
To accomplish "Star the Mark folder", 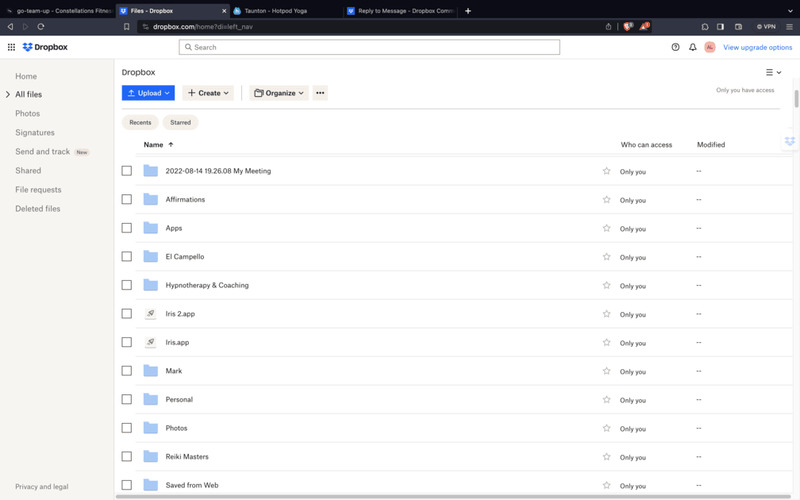I will coord(606,371).
